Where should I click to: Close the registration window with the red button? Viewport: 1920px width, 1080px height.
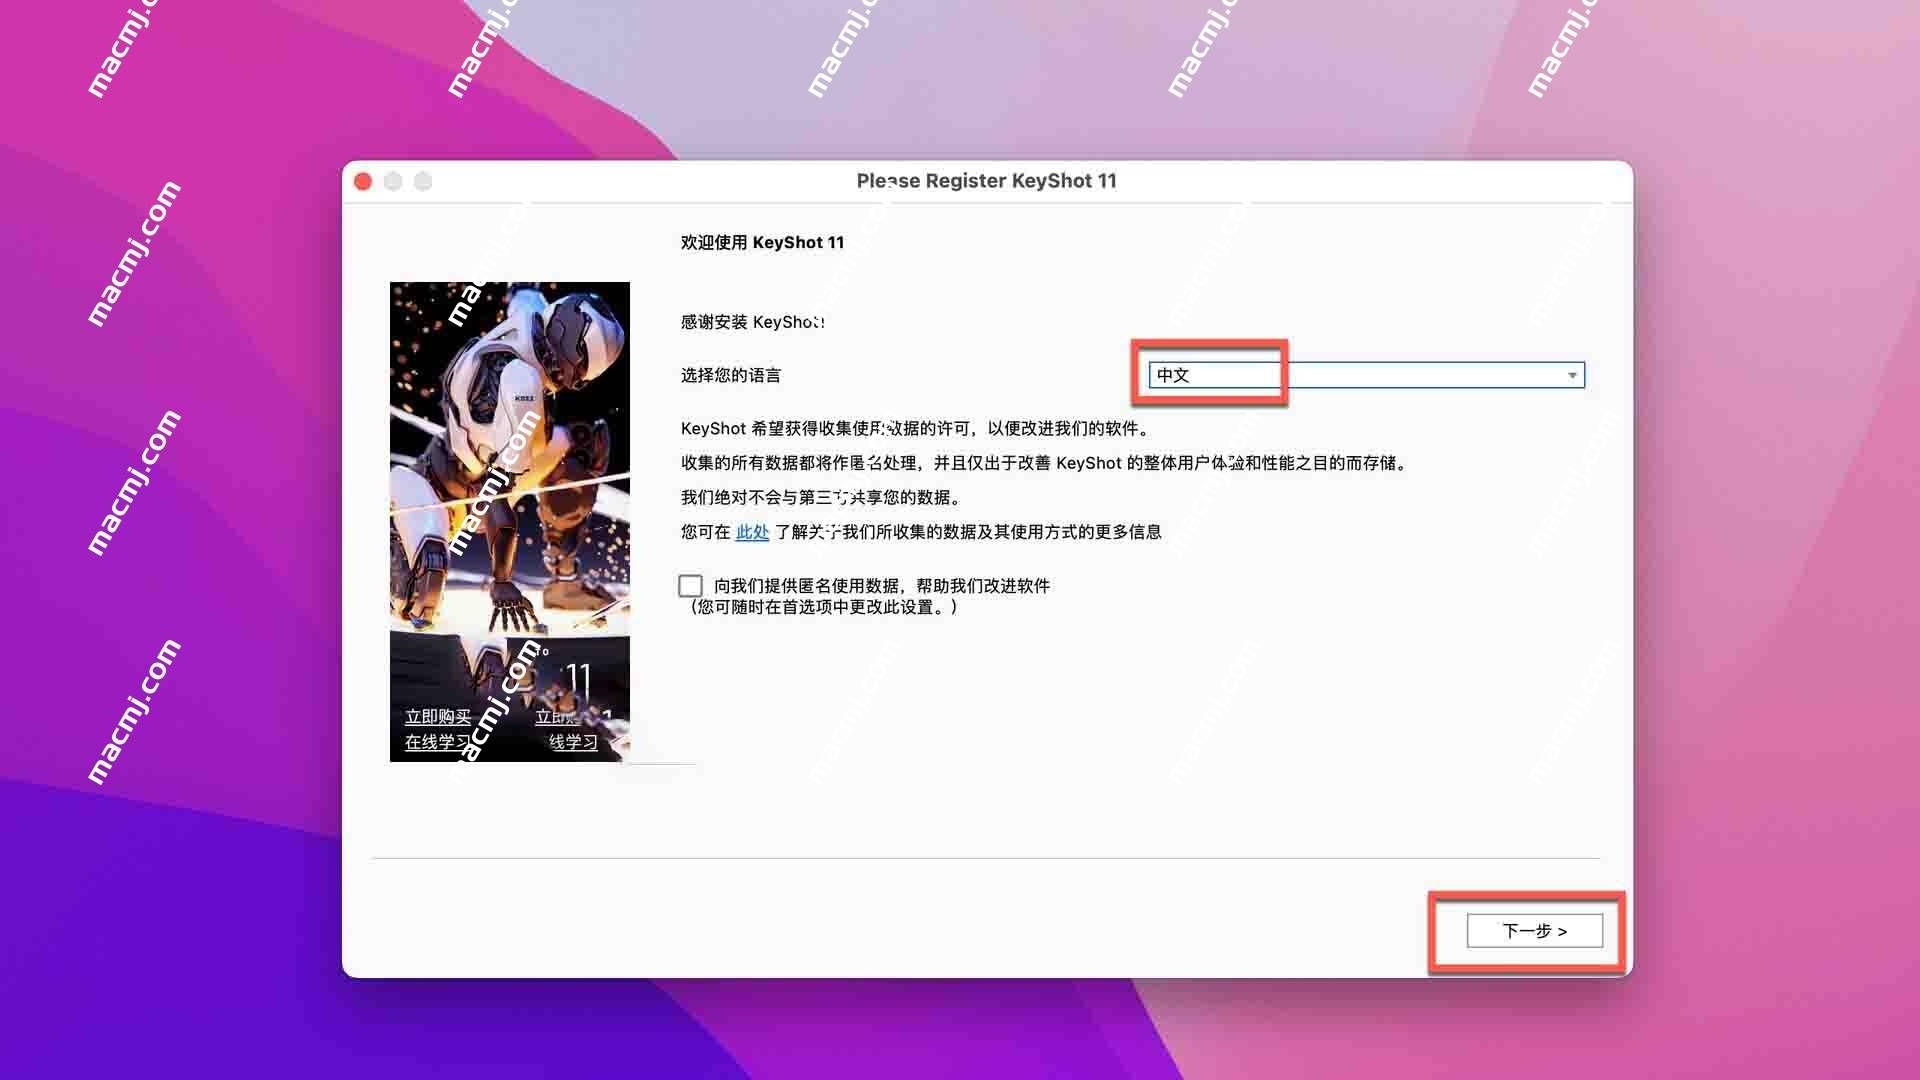(x=363, y=181)
